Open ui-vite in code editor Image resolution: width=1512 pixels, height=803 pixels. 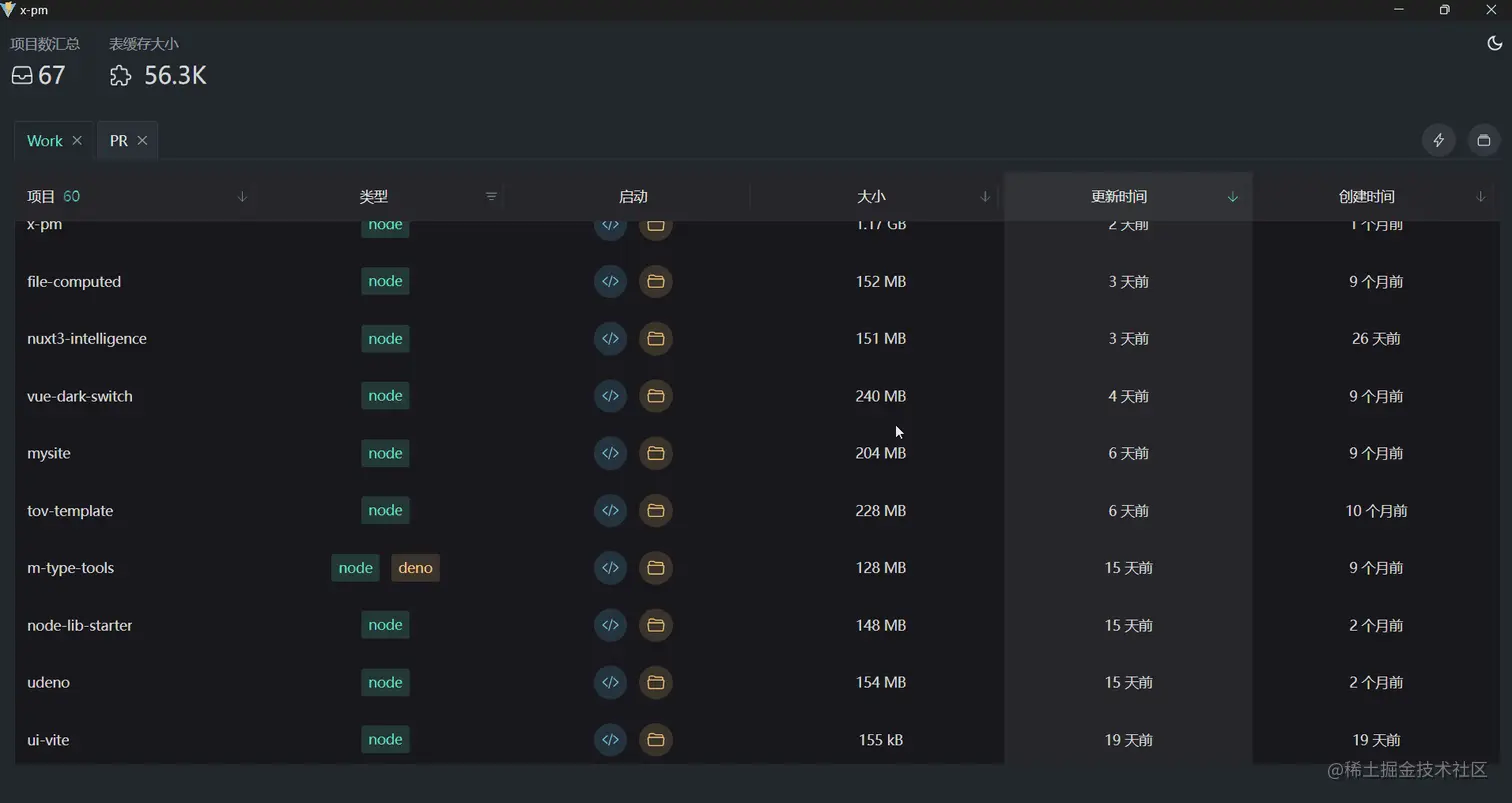pos(610,740)
